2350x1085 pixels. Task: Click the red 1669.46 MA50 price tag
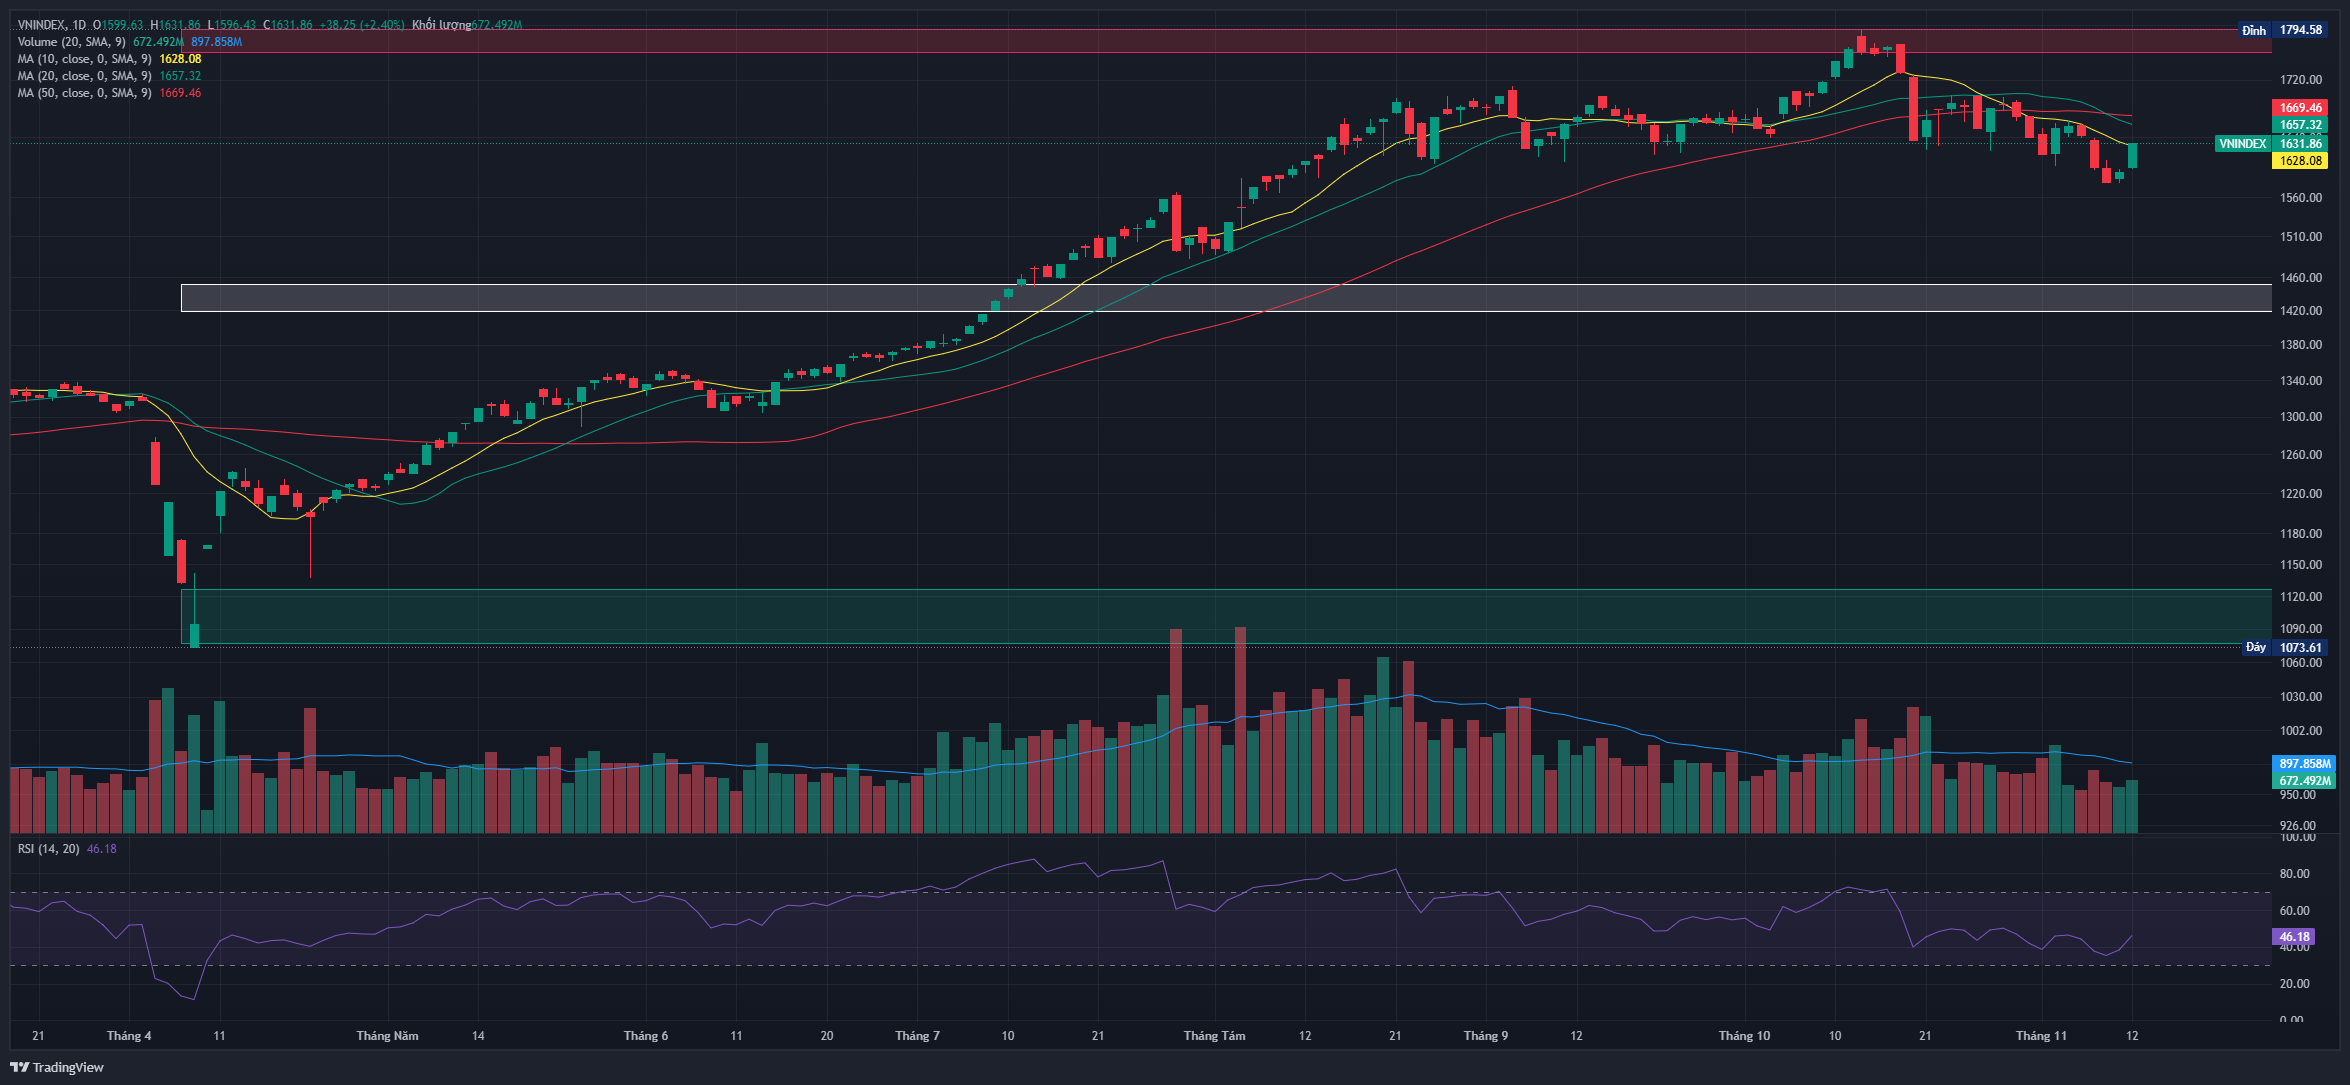[2300, 108]
